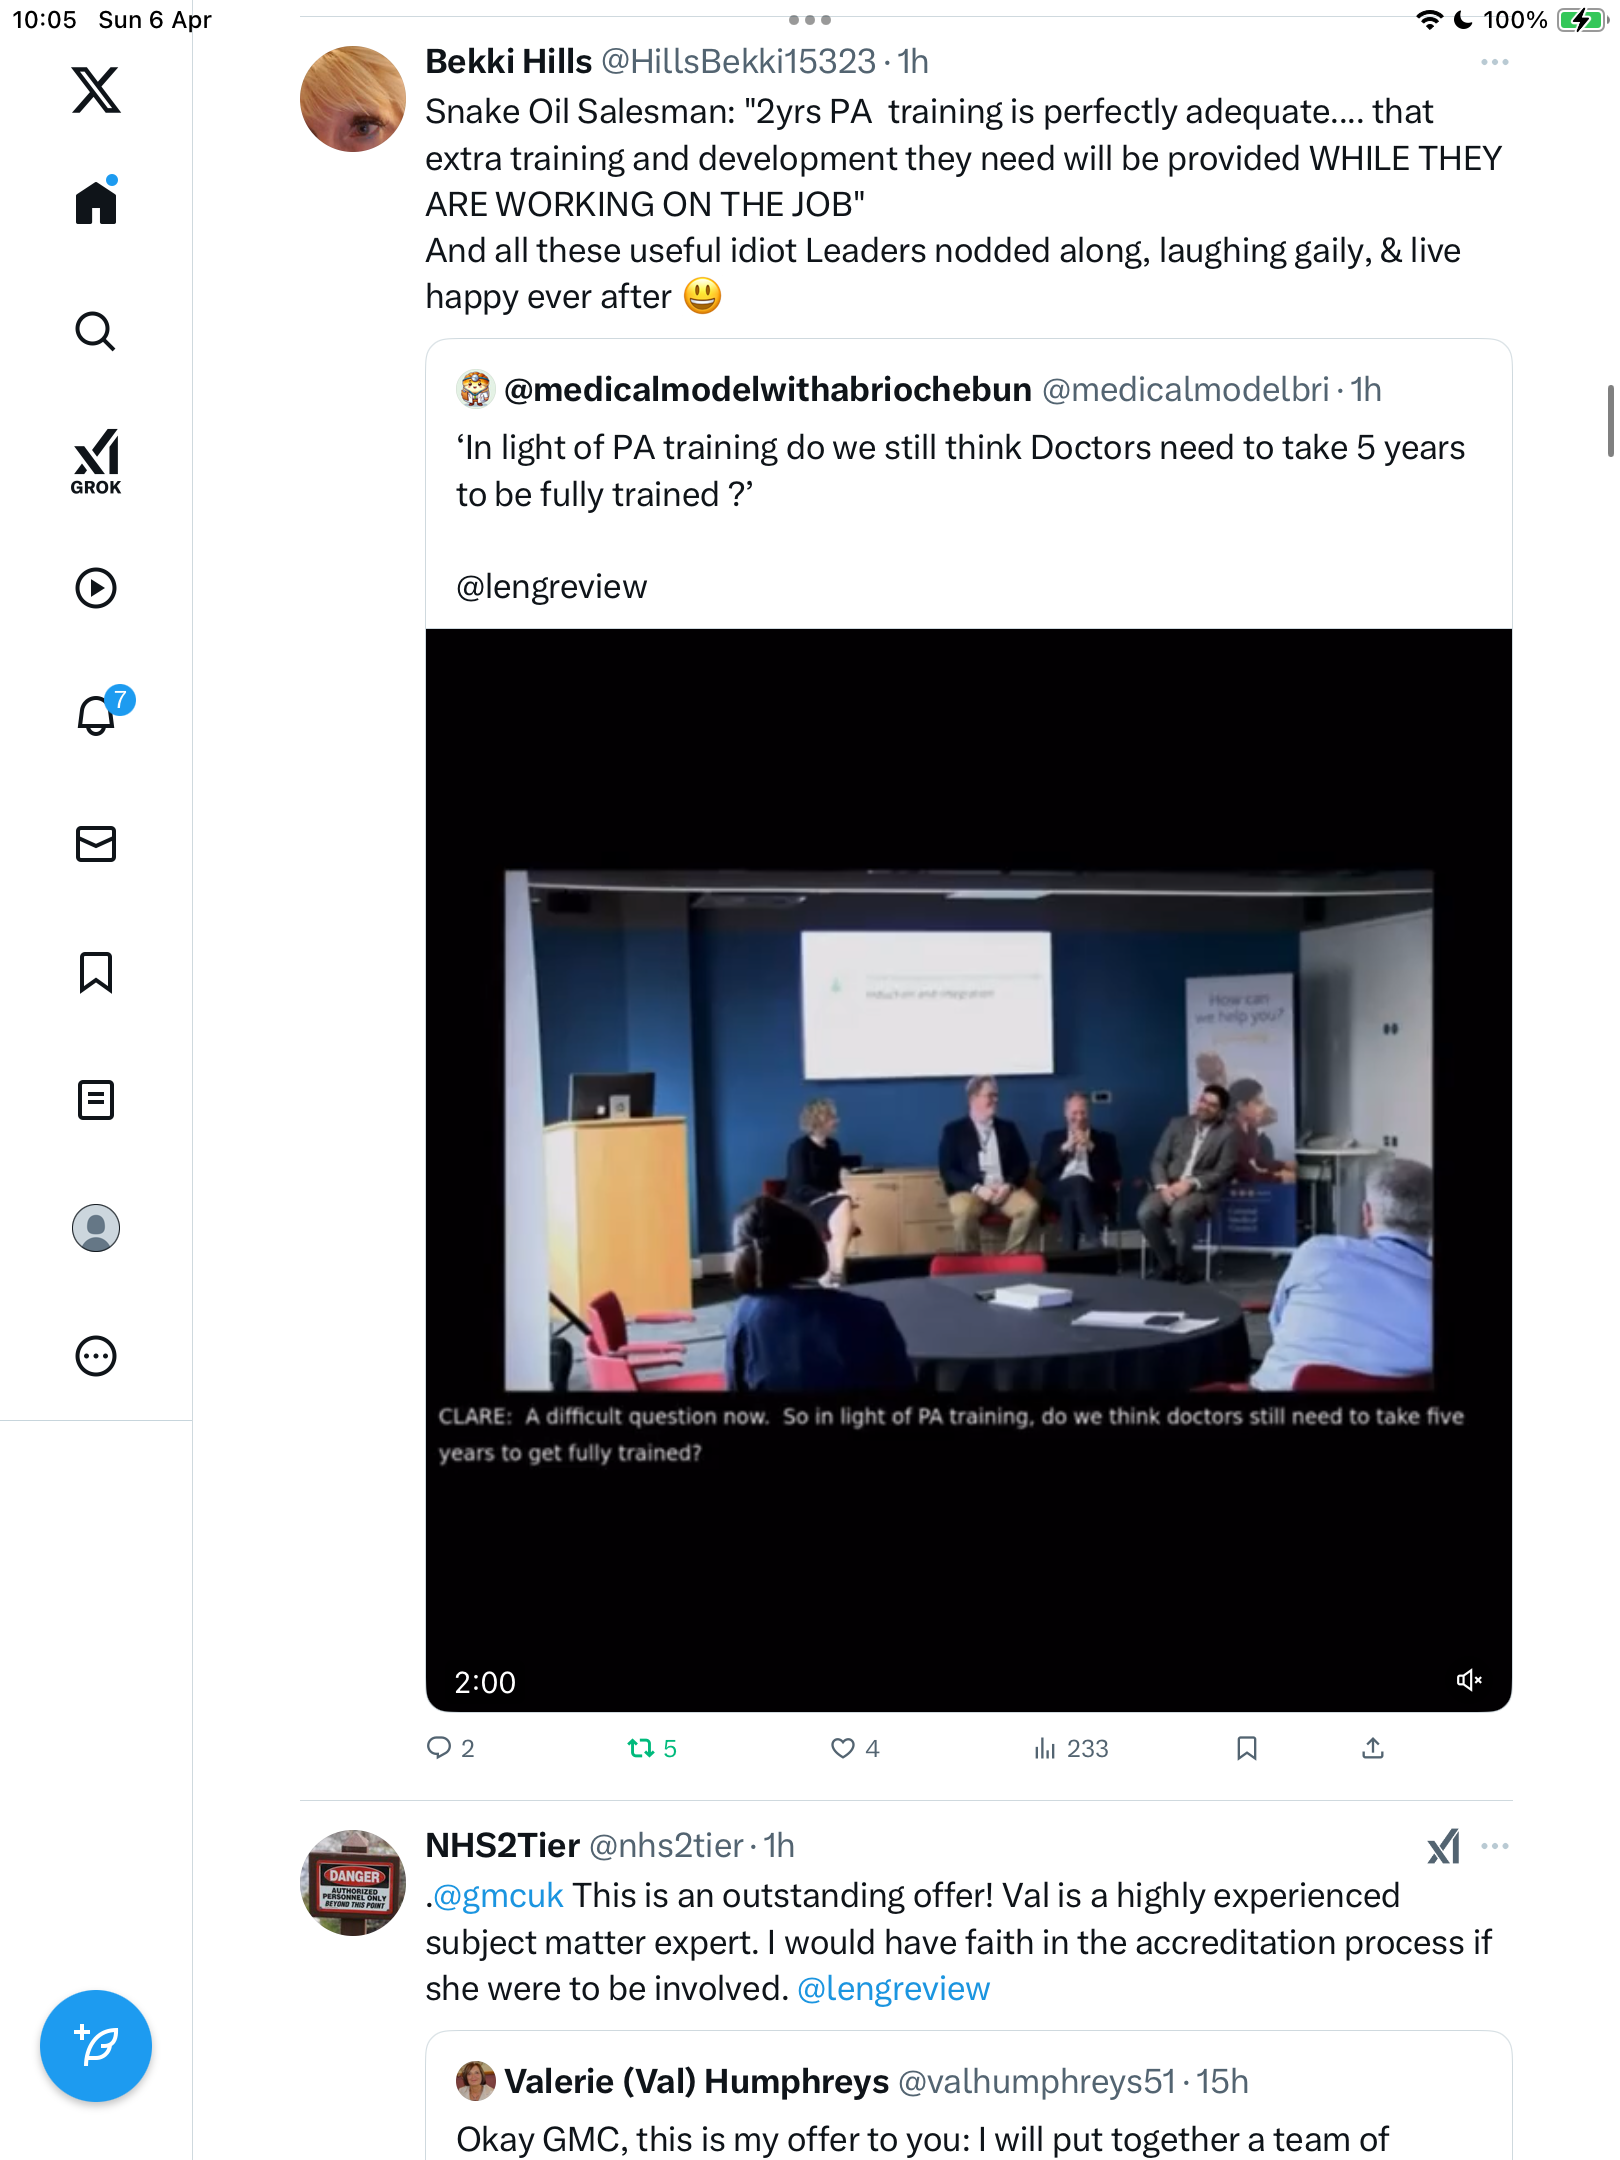Tap the 10:05 clock in status bar
This screenshot has width=1620, height=2160.
44,19
